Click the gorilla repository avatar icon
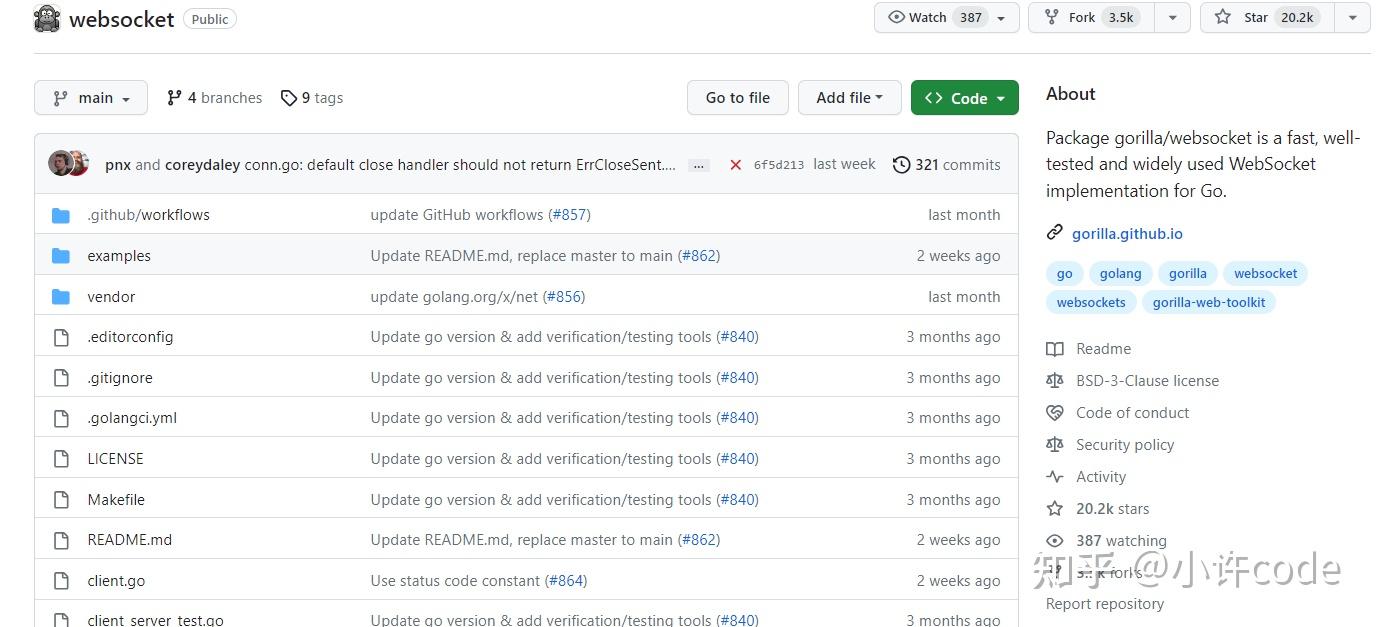 click(46, 18)
